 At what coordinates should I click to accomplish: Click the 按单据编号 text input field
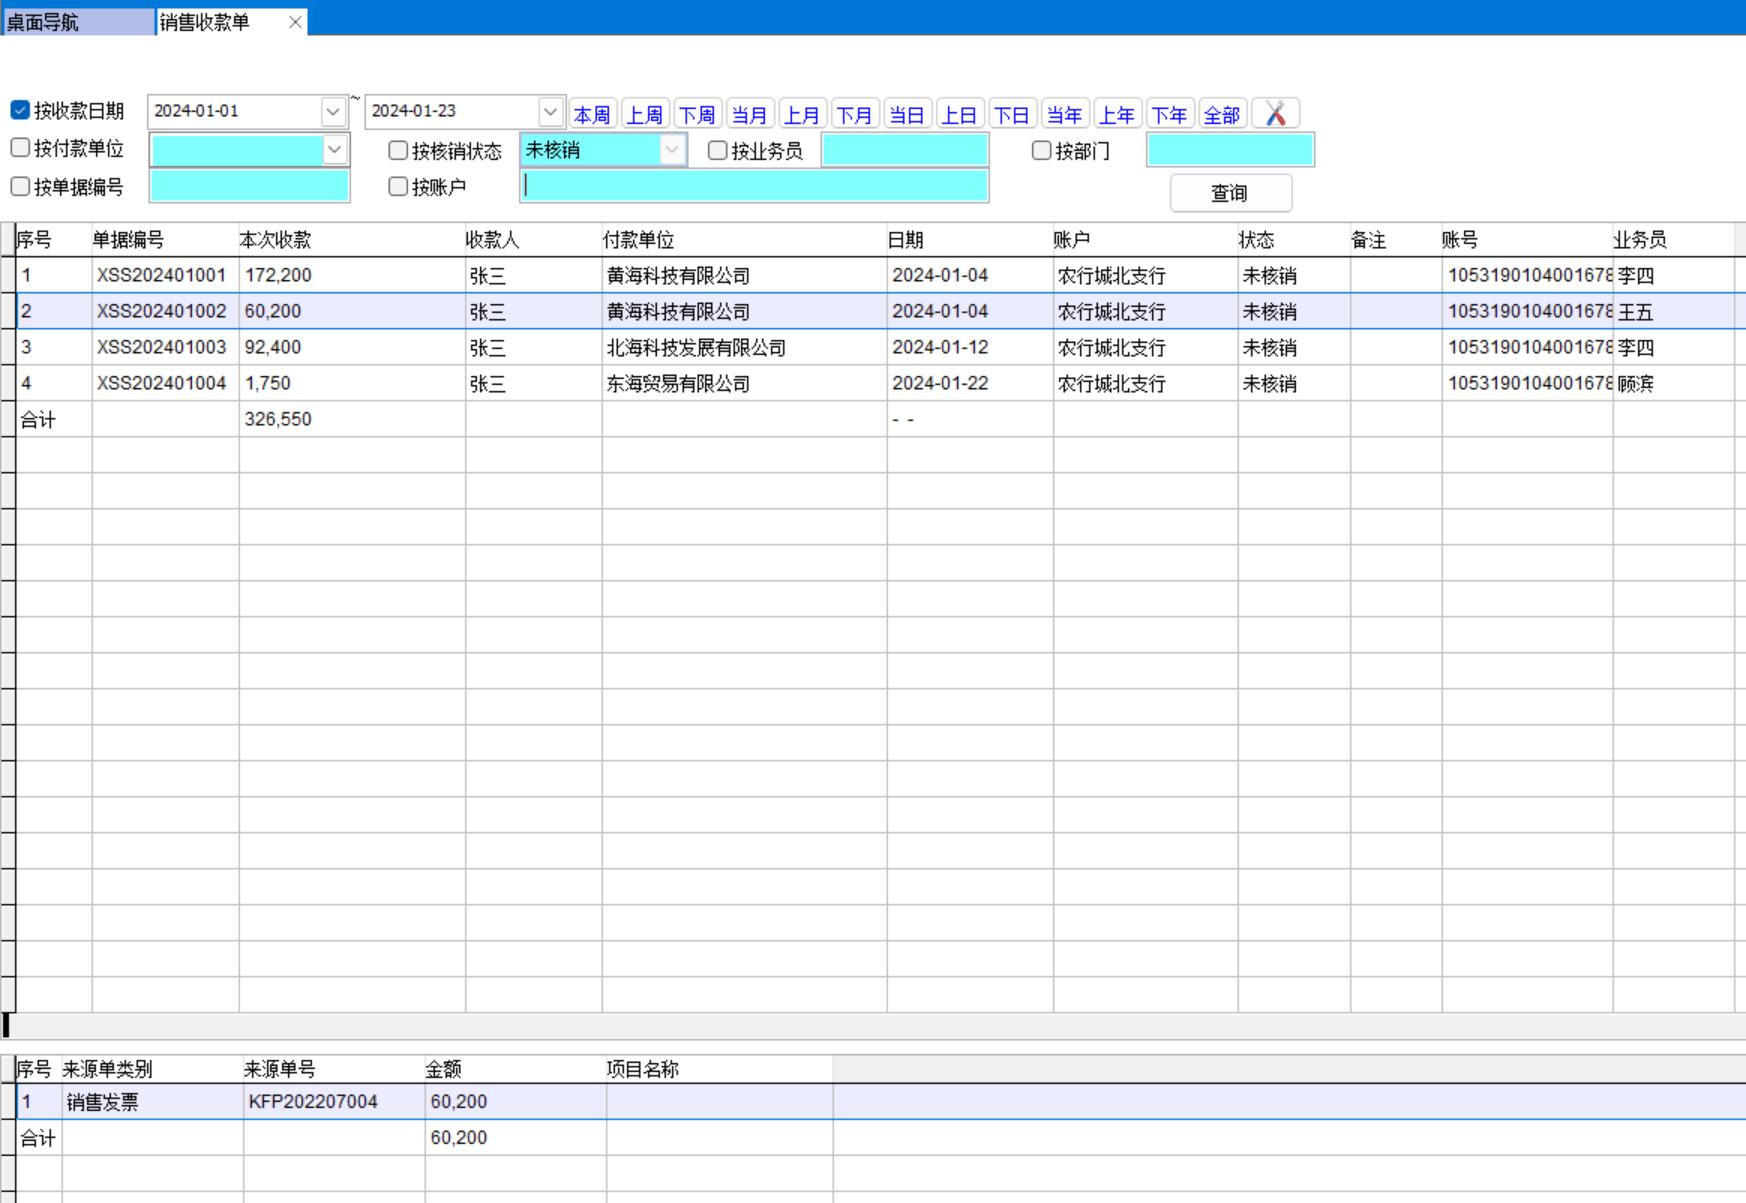coord(249,187)
